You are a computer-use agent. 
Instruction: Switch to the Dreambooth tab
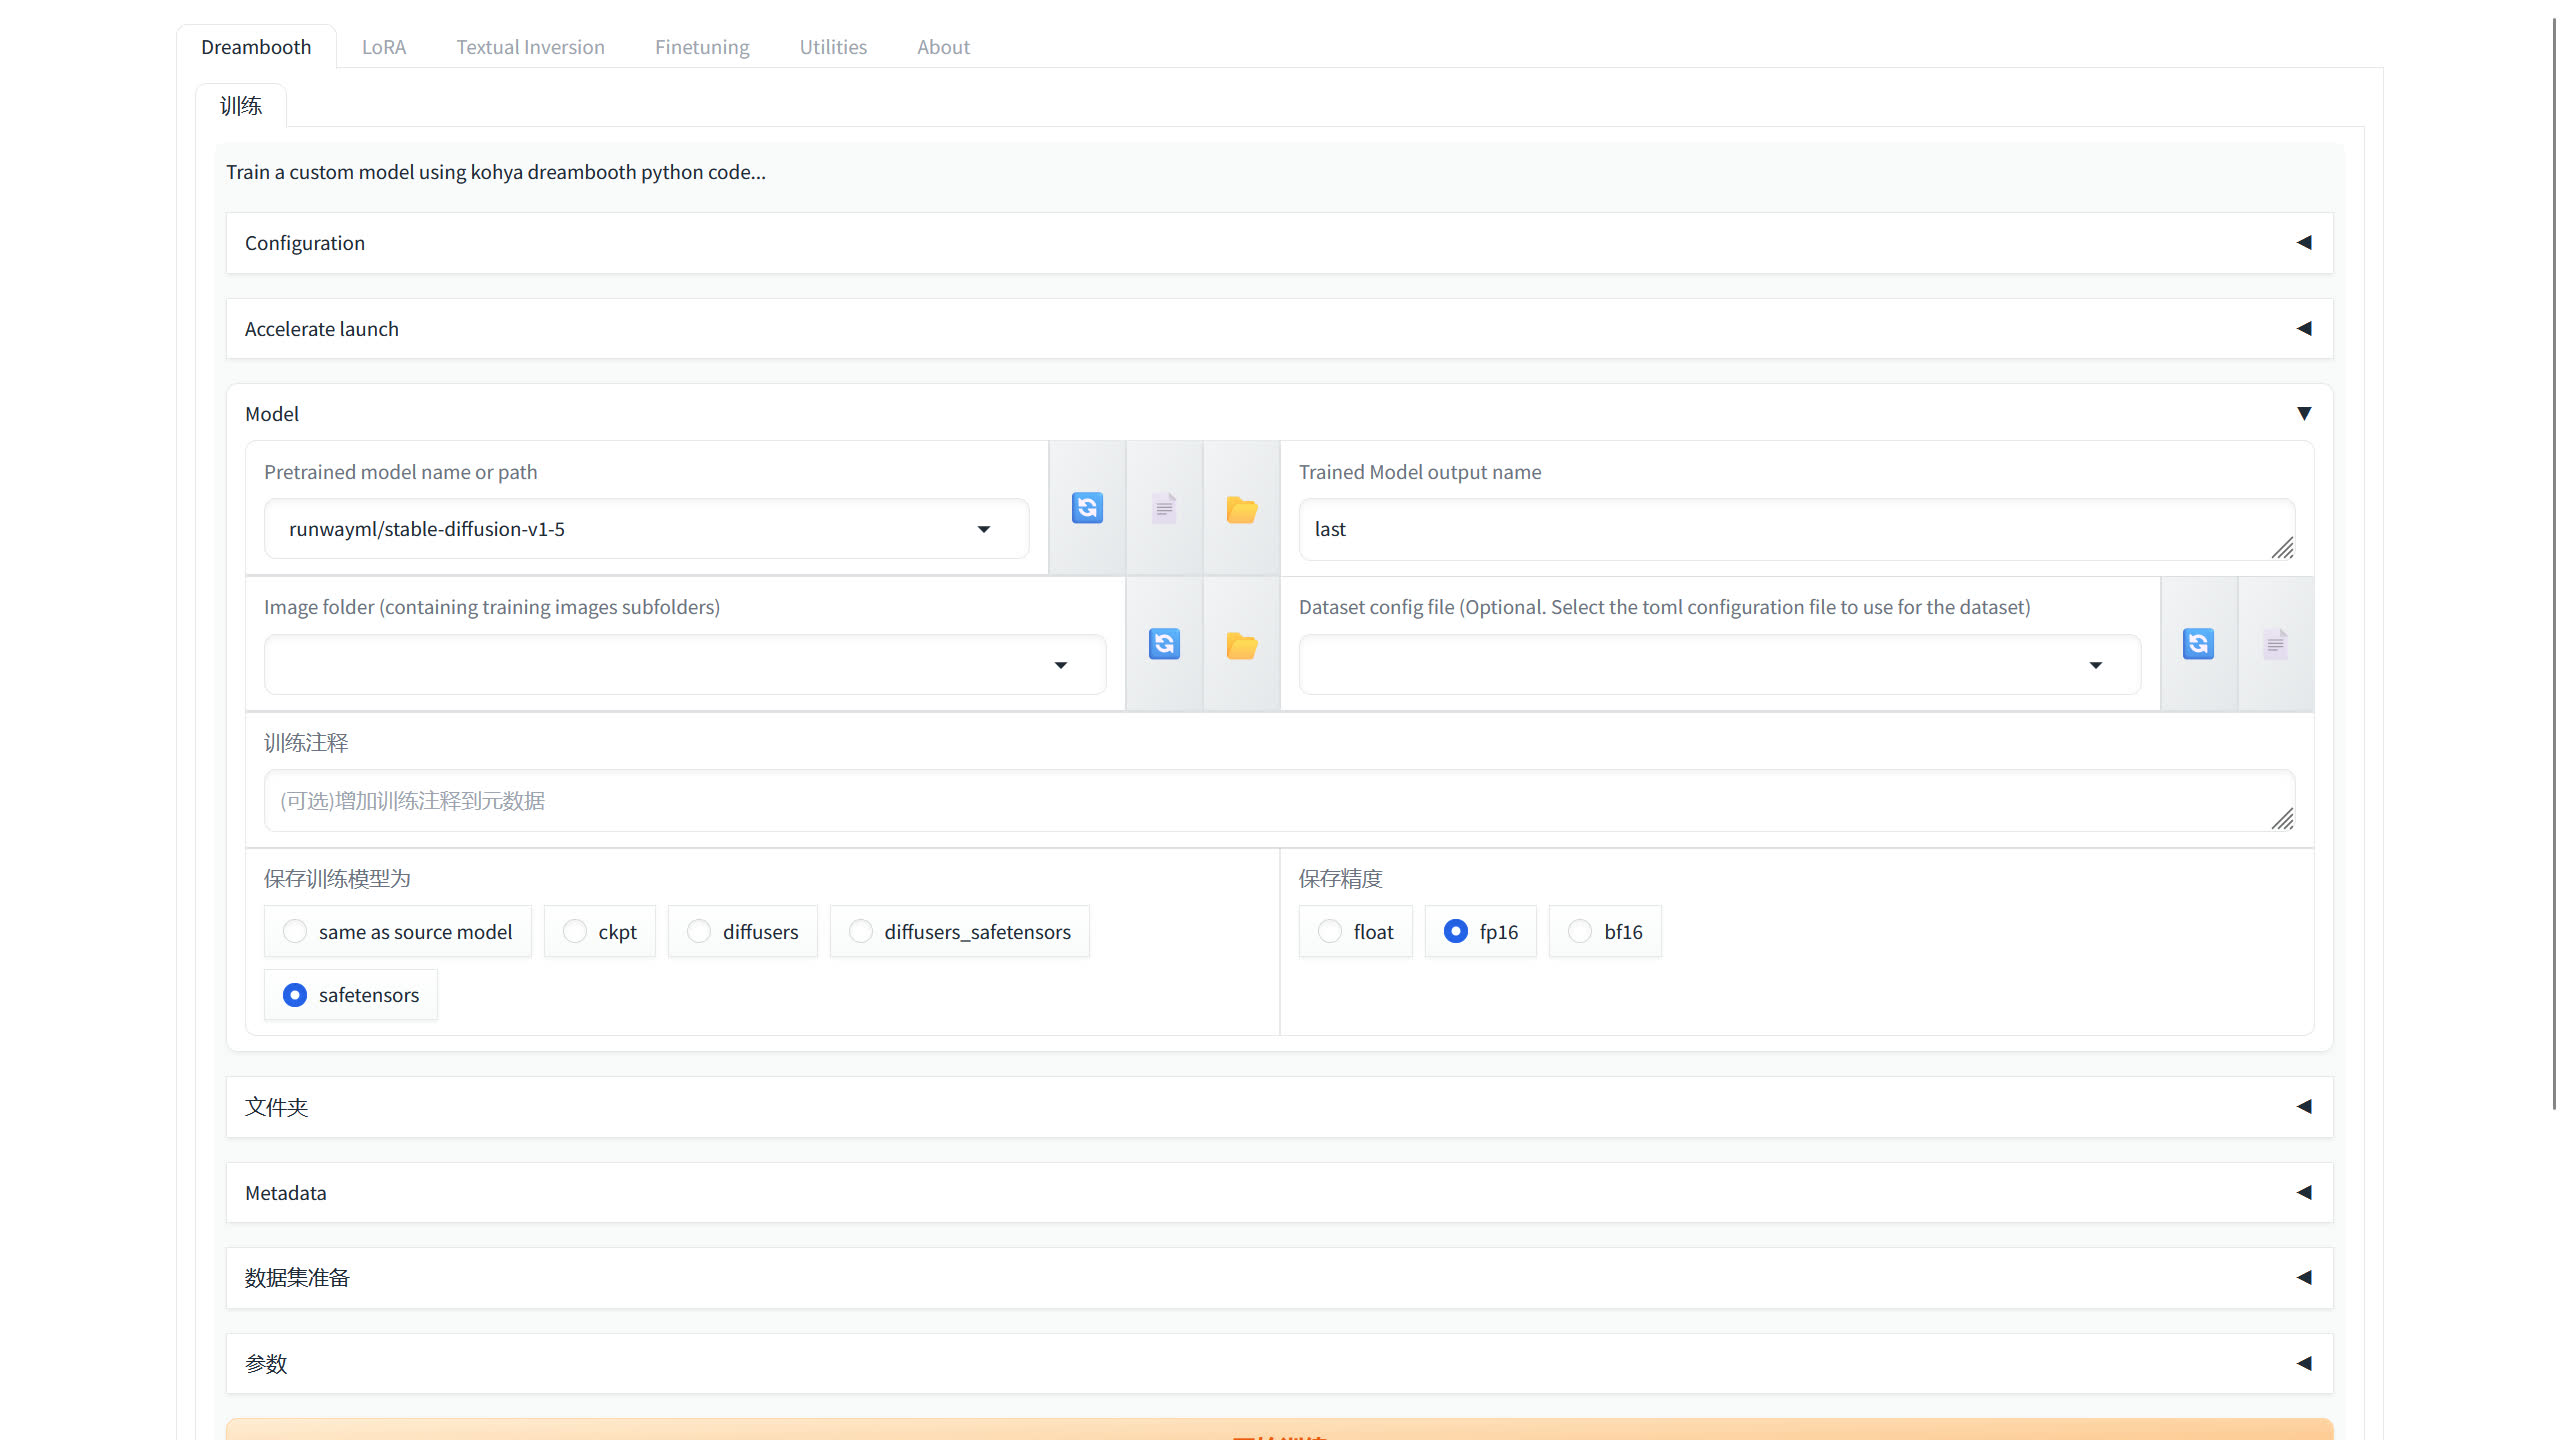pos(256,47)
